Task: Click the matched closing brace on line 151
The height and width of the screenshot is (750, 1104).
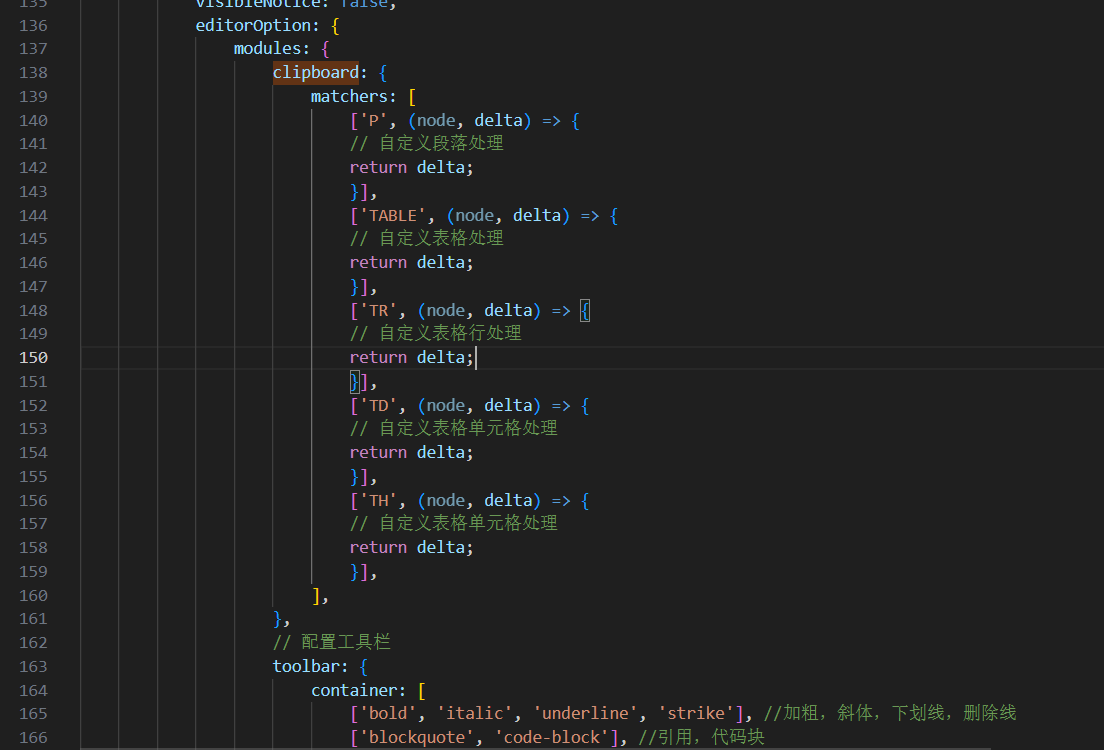Action: coord(355,382)
